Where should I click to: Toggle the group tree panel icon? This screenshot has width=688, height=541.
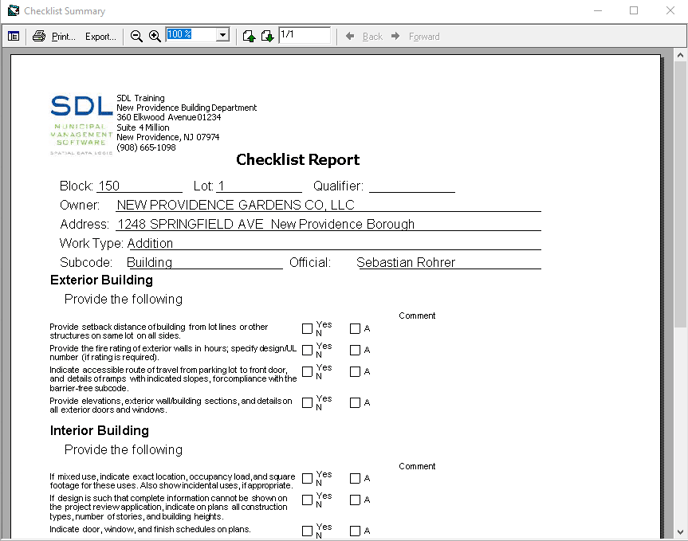coord(14,36)
